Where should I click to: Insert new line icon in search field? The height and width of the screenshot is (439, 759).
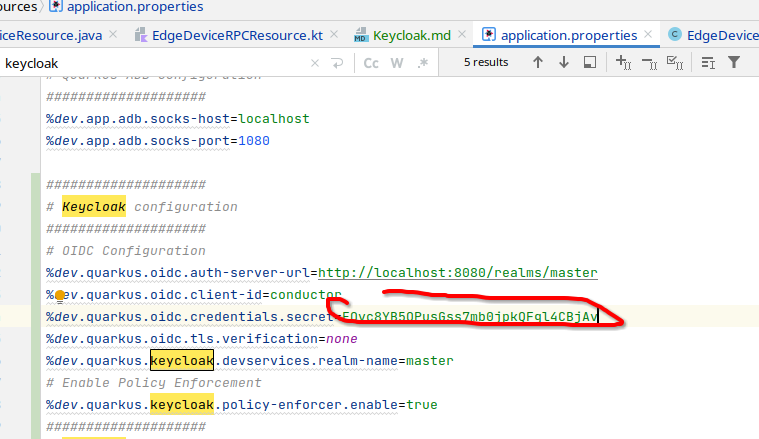(337, 63)
